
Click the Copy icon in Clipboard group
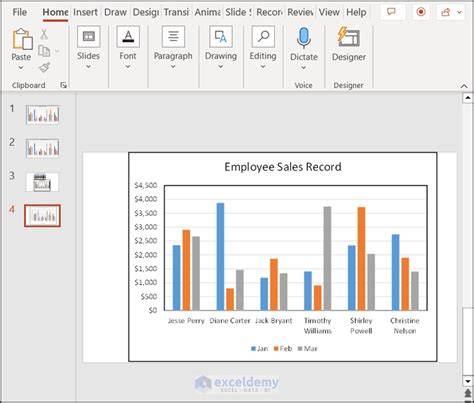(44, 51)
